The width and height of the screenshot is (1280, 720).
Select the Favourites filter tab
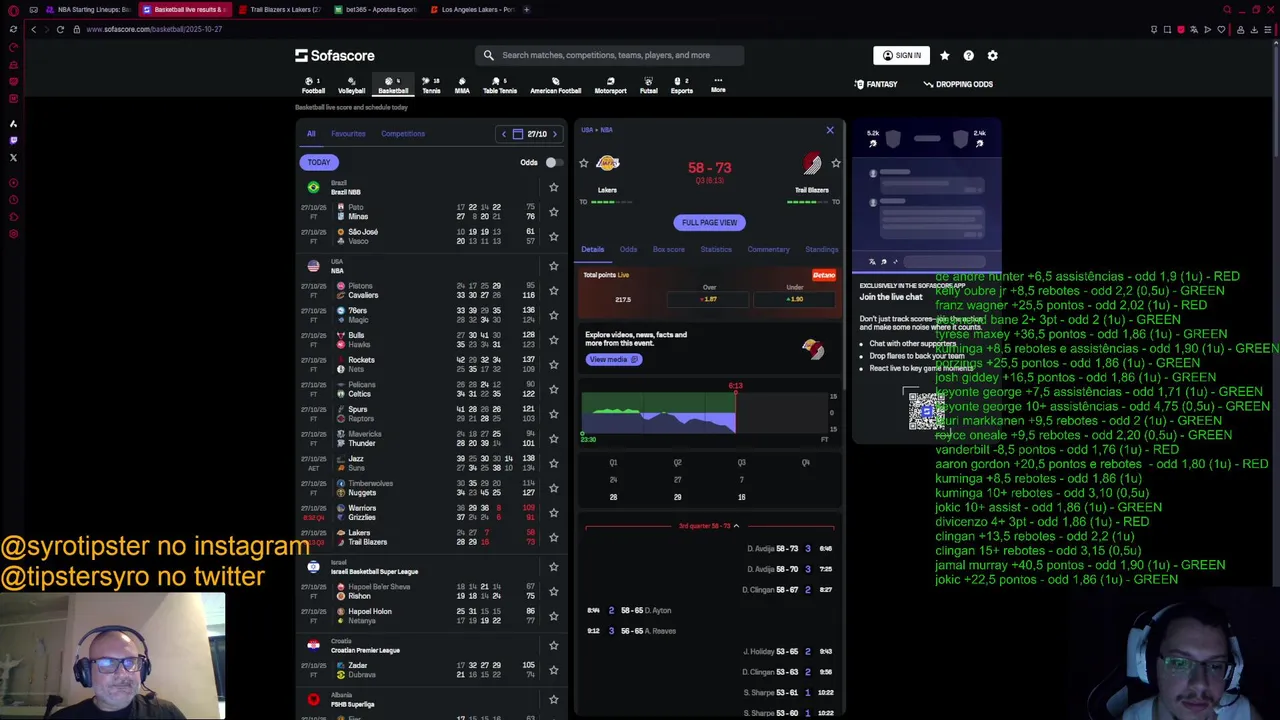pos(348,134)
